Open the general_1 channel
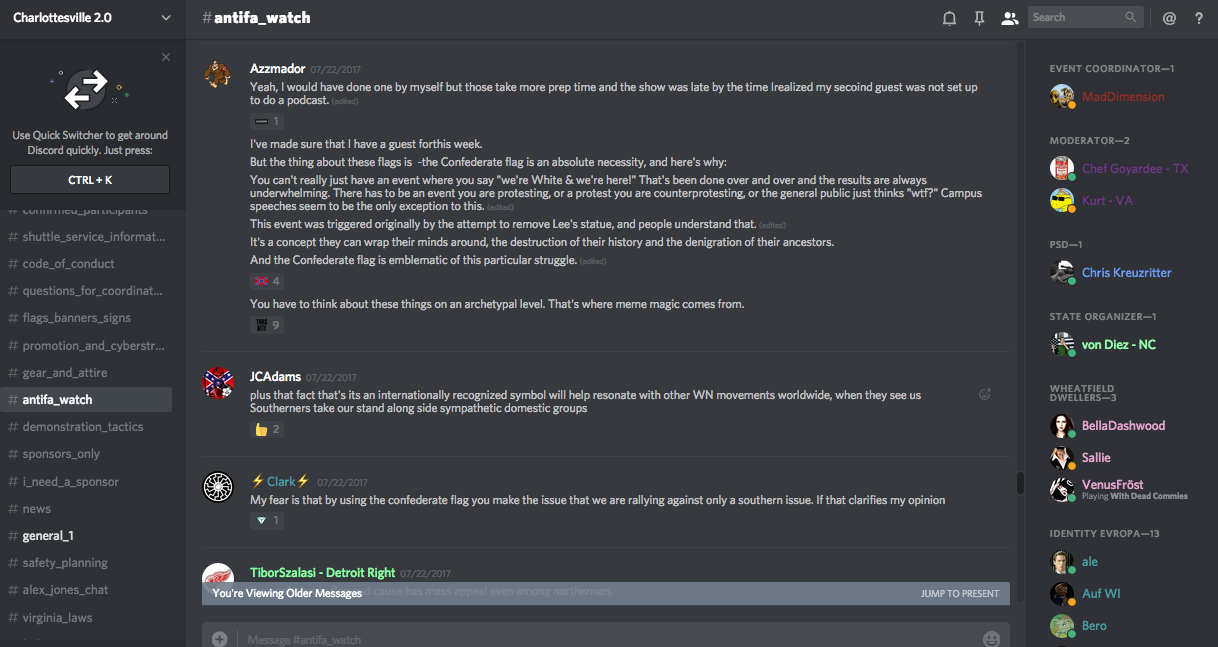The height and width of the screenshot is (647, 1218). pos(48,536)
